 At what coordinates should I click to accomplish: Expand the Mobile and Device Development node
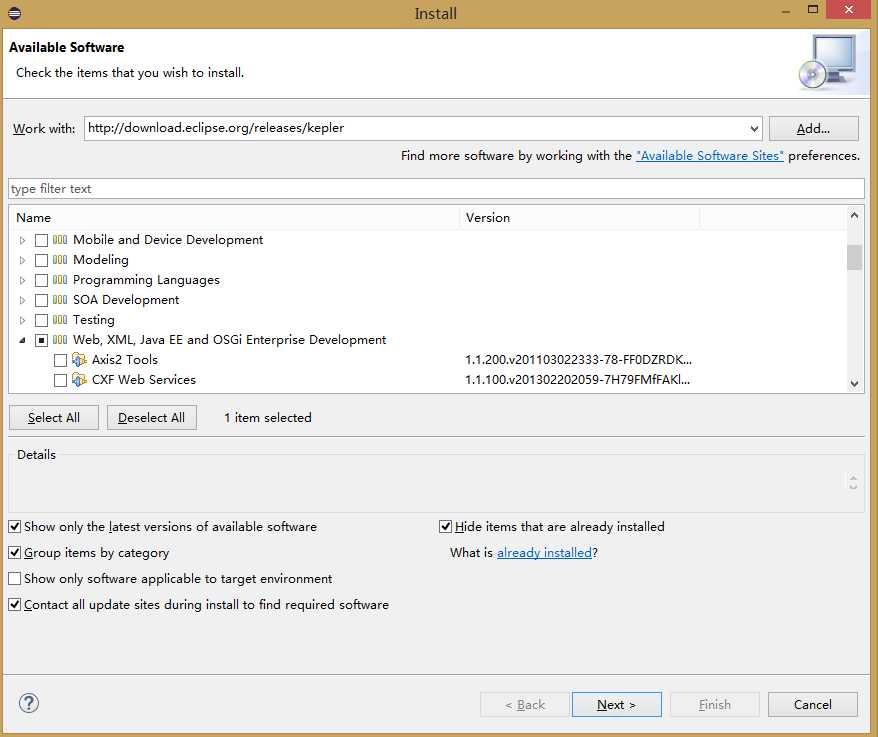(x=22, y=240)
